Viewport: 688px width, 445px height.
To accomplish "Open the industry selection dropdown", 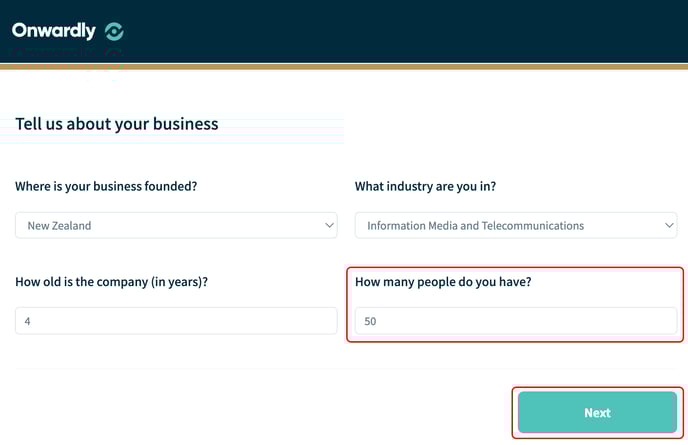I will tap(516, 226).
